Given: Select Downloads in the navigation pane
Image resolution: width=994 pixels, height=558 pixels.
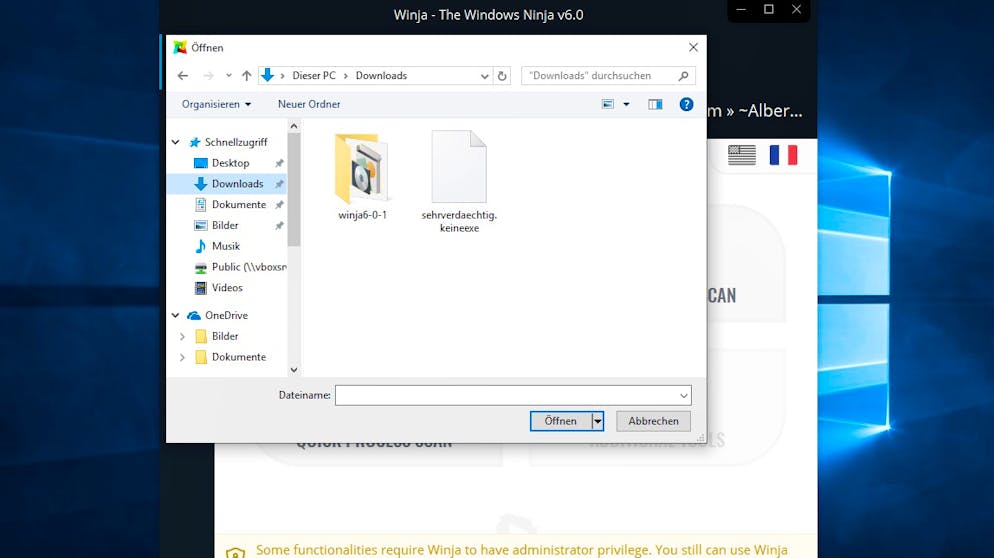Looking at the screenshot, I should tap(237, 184).
